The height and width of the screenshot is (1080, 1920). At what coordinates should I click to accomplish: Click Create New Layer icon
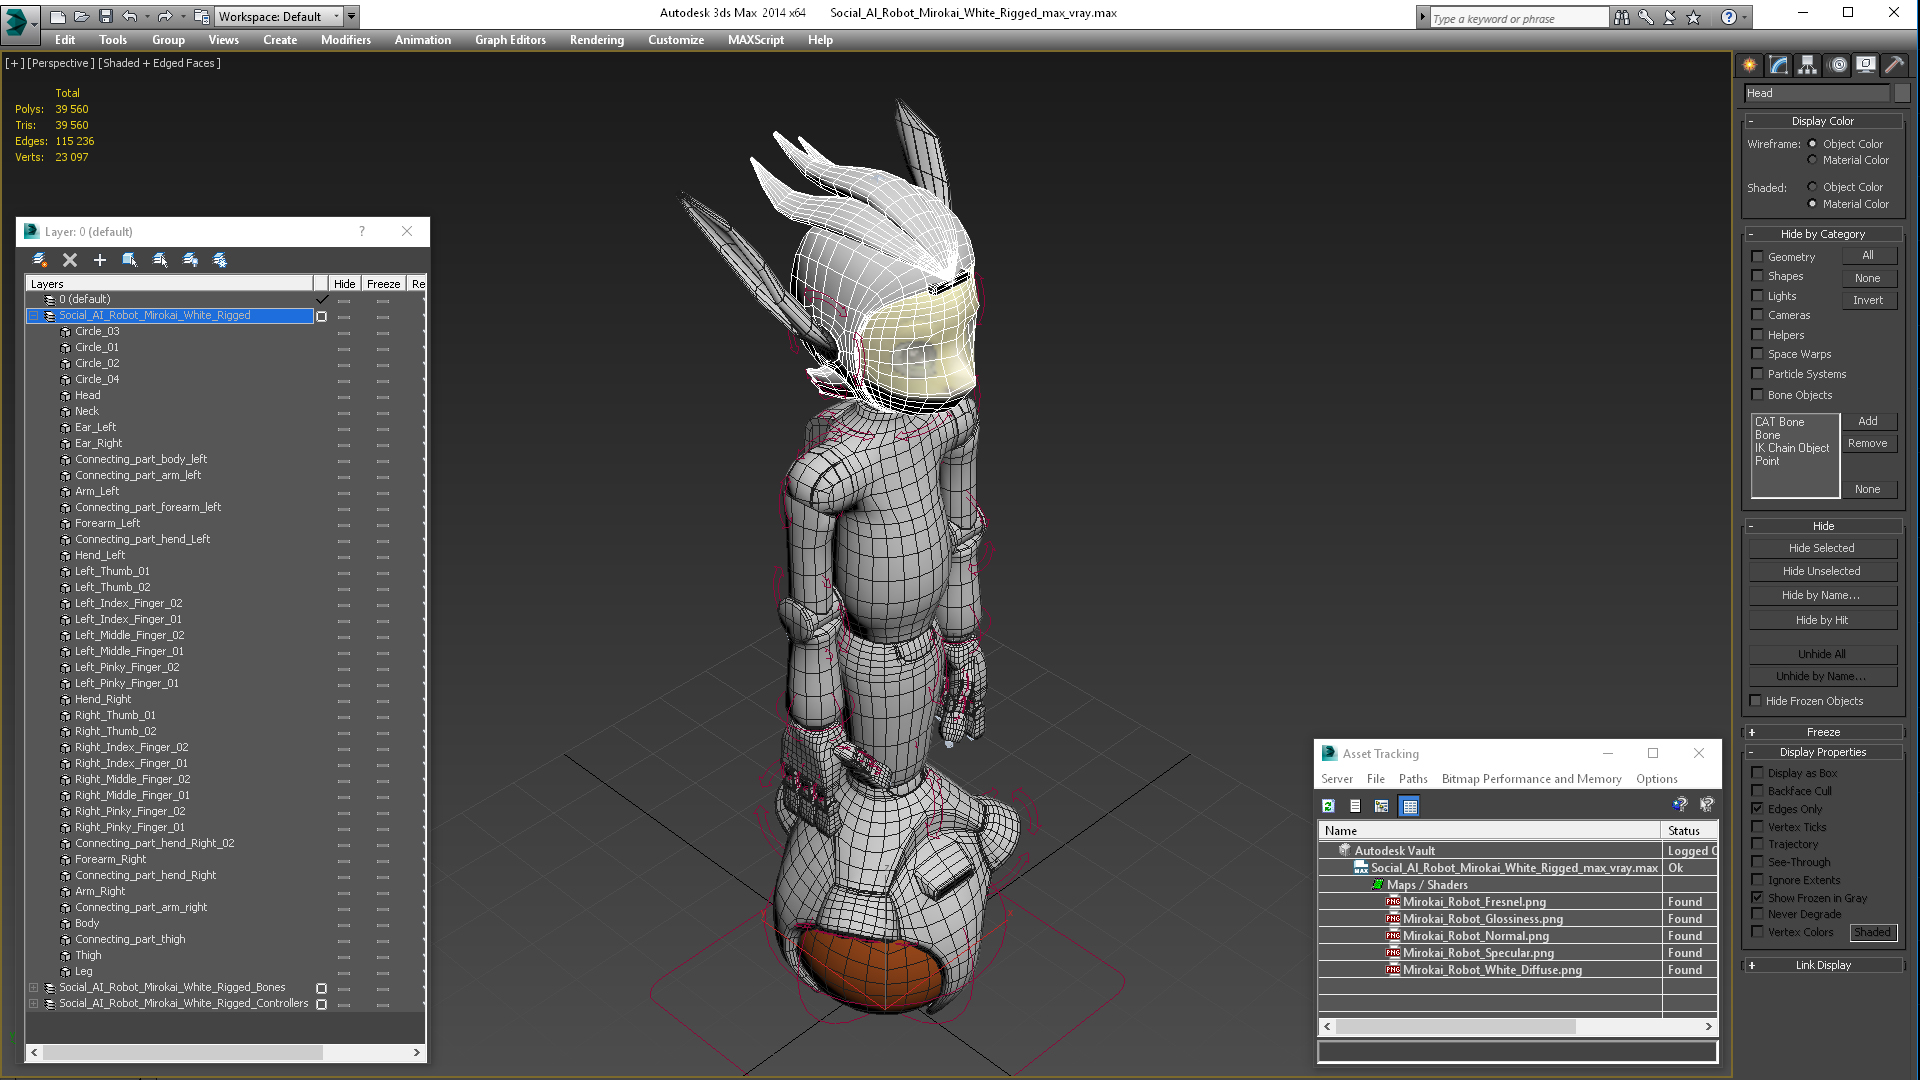click(x=40, y=260)
